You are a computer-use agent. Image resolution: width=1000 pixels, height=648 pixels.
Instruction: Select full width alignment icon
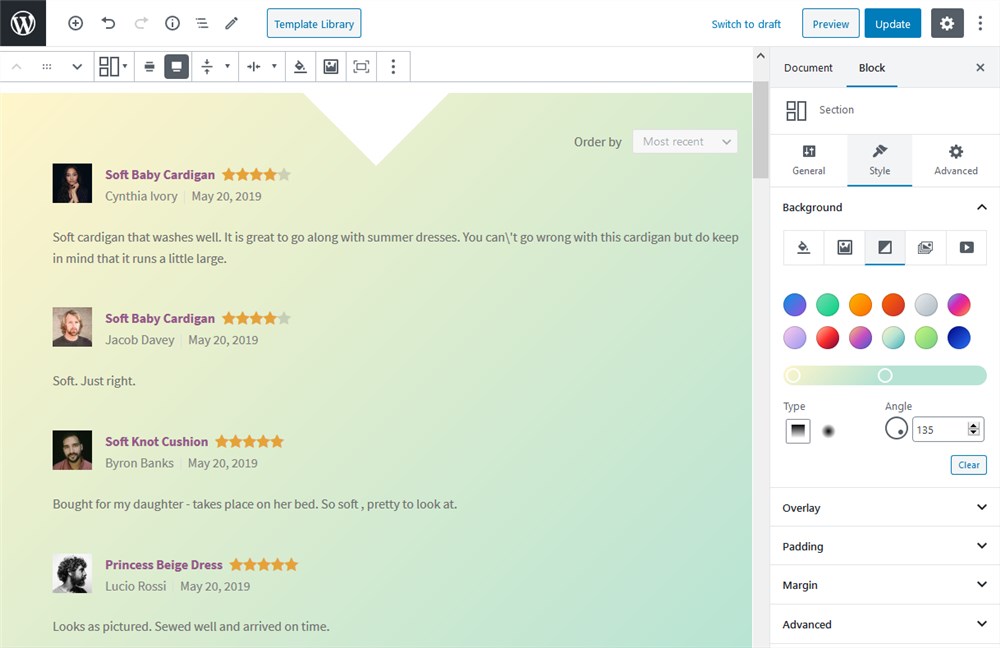[177, 66]
